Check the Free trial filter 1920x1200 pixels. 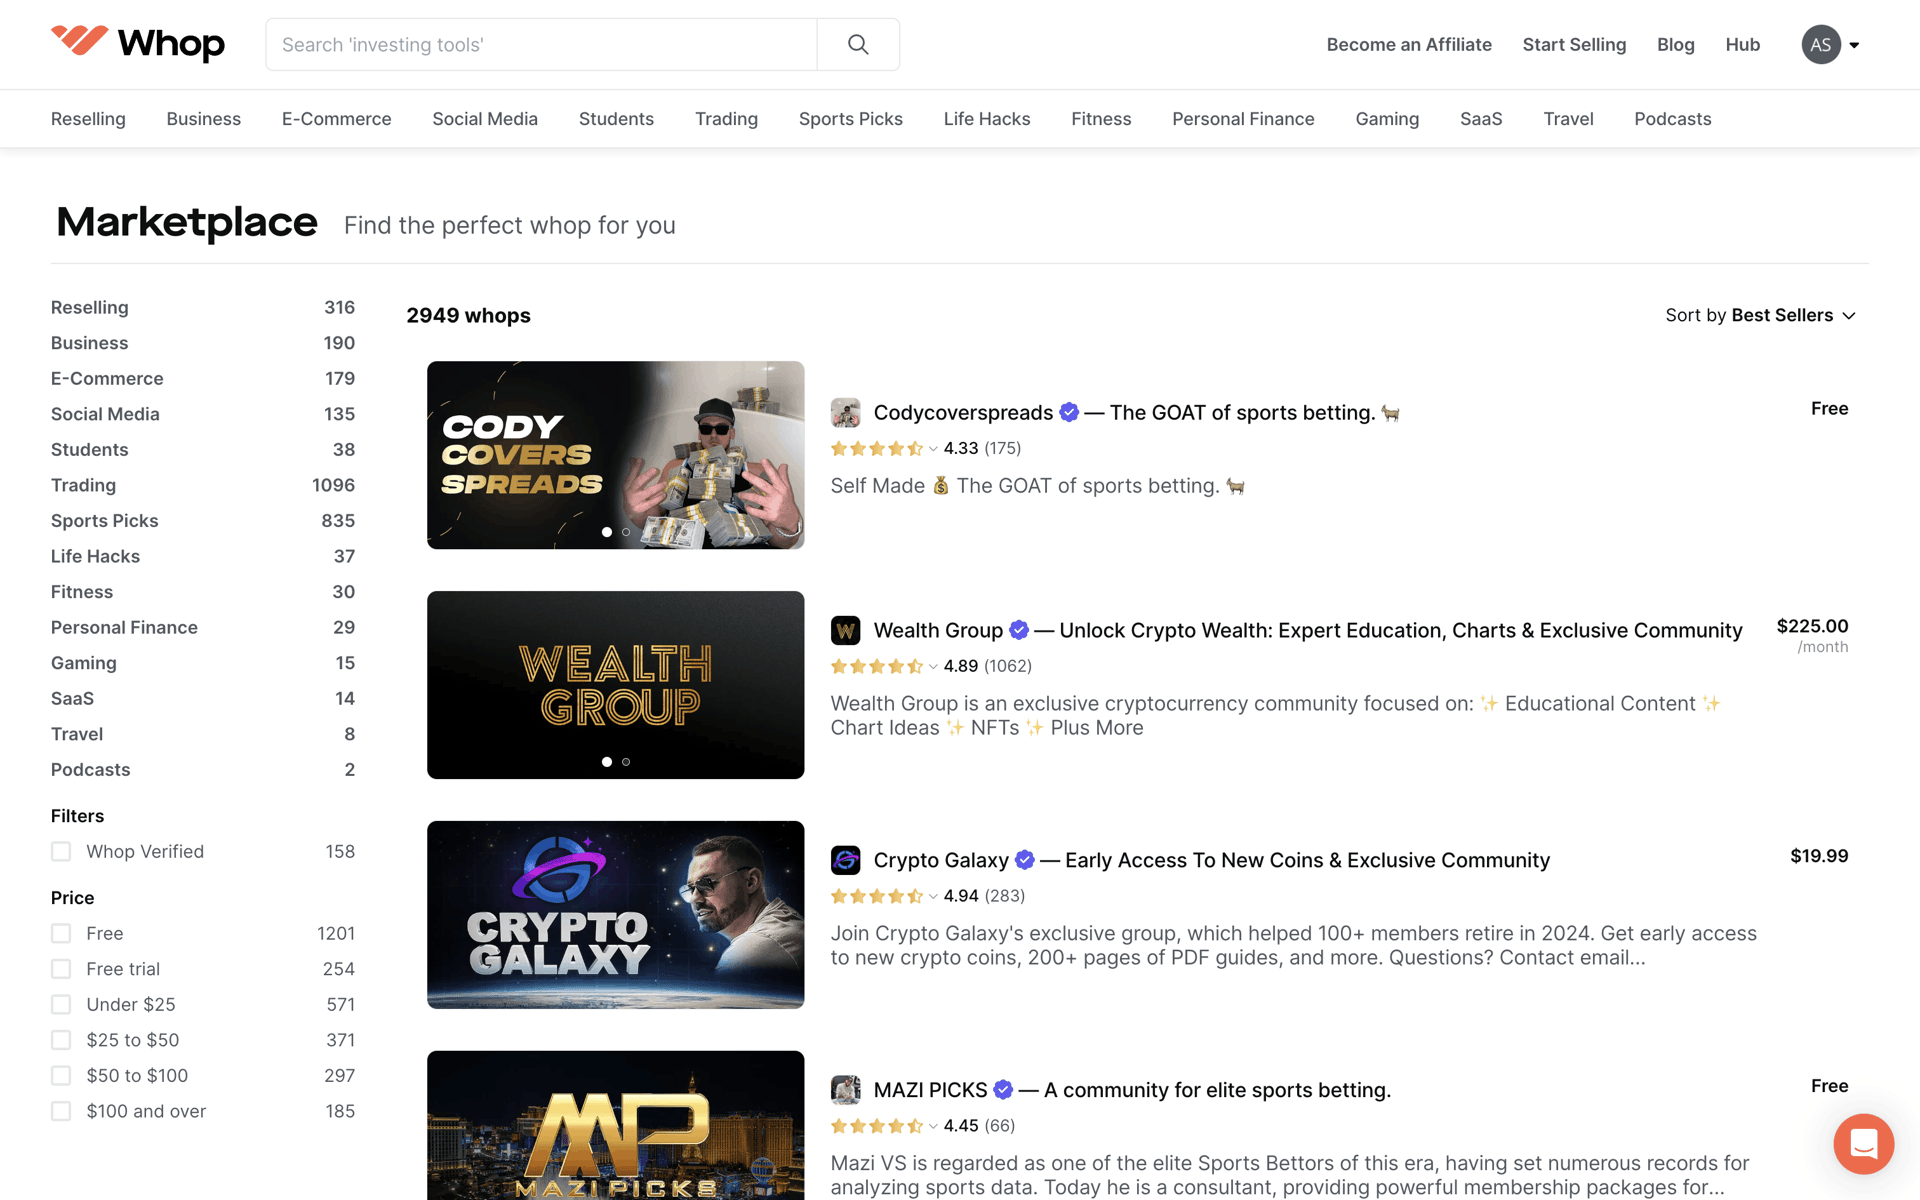(61, 969)
